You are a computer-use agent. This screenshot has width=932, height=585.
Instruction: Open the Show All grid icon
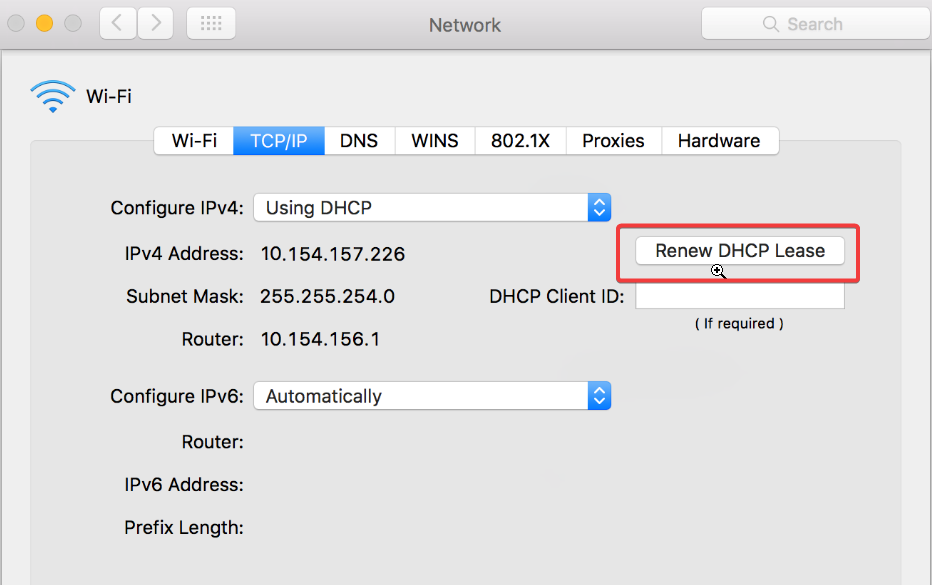210,23
